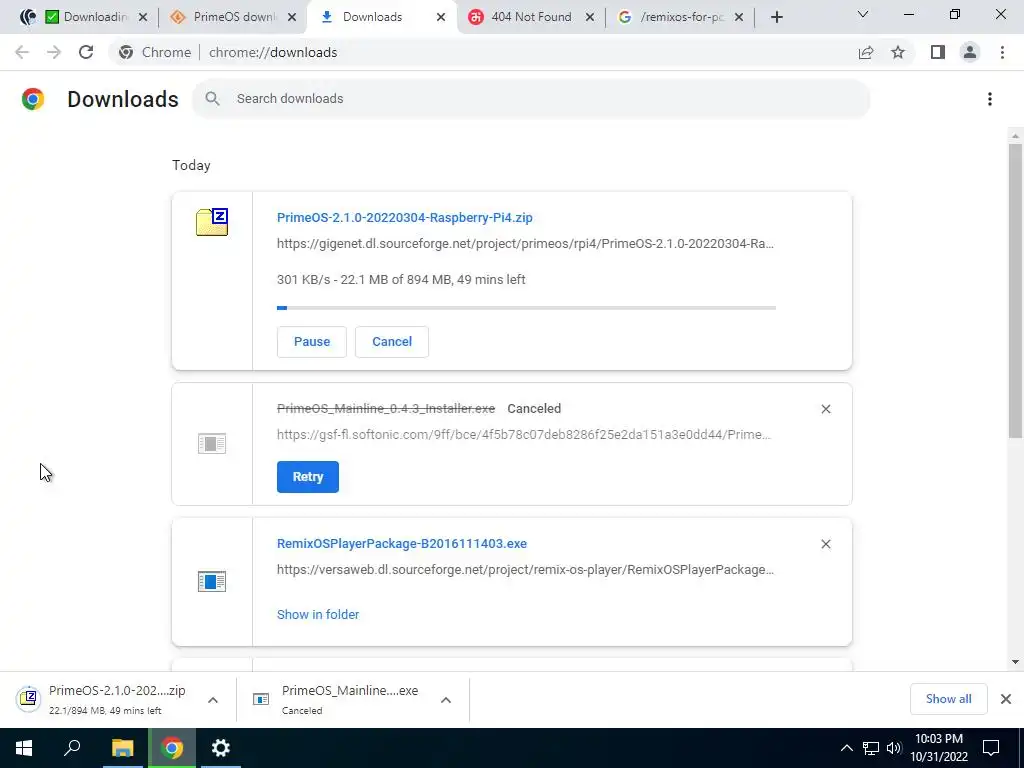Open the Chrome profile avatar
This screenshot has height=768, width=1024.
pyautogui.click(x=970, y=52)
